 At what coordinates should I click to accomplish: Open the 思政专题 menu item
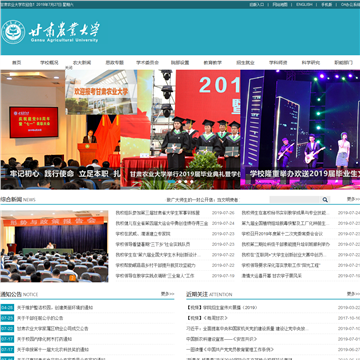pos(115,62)
